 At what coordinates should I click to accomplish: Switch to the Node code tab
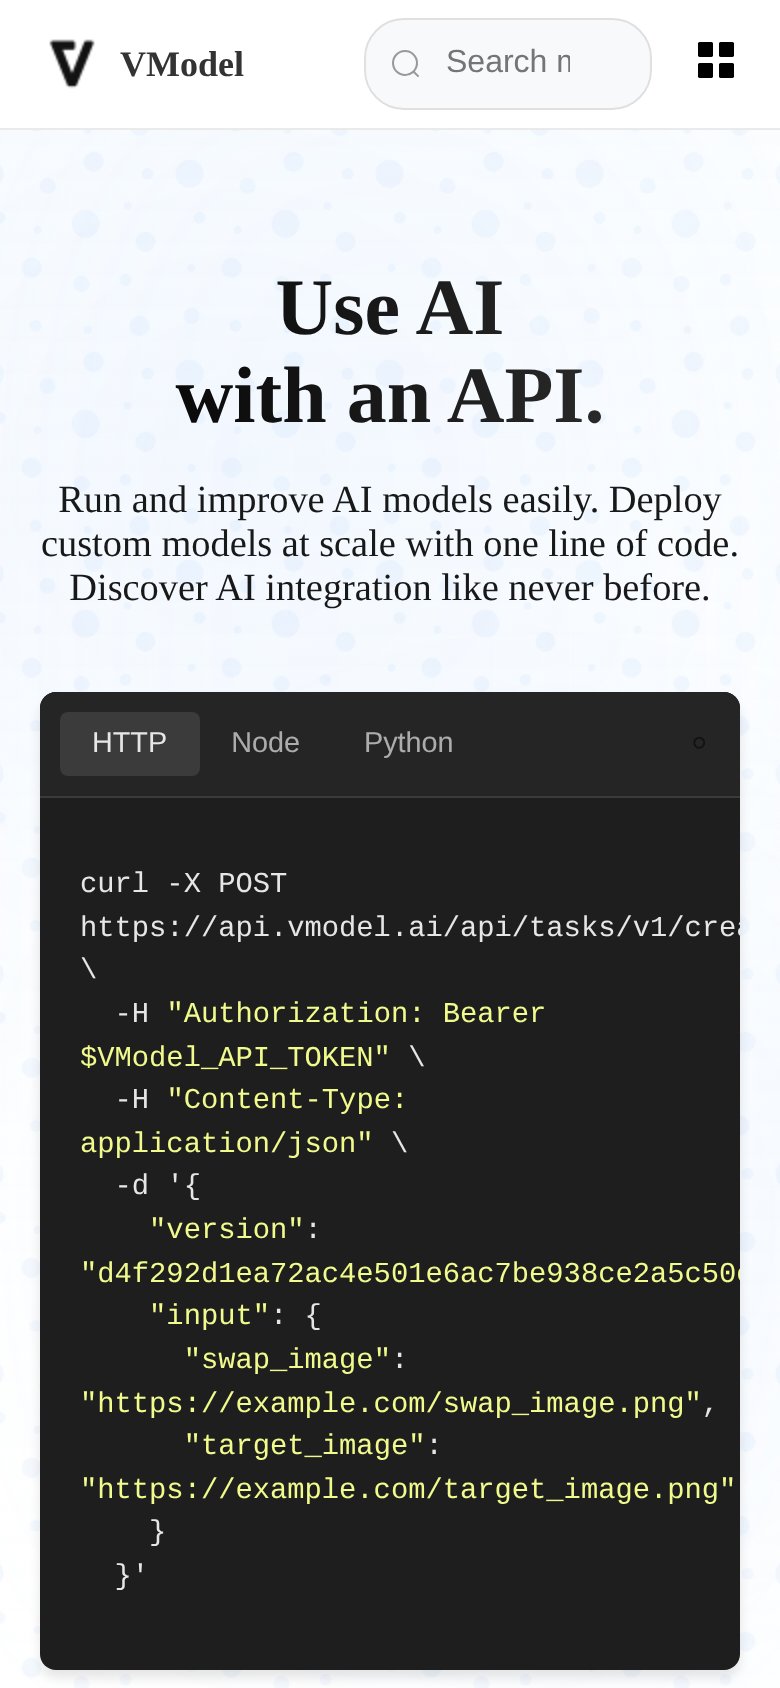(266, 743)
